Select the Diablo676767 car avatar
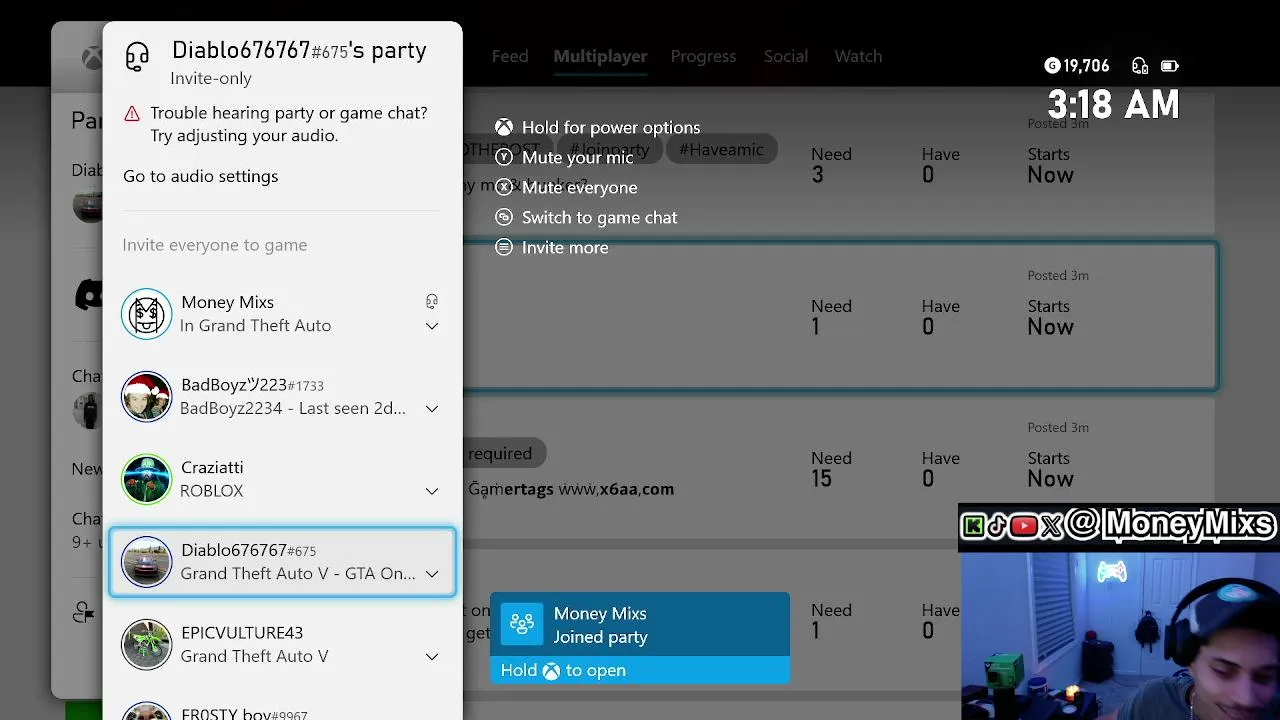This screenshot has width=1280, height=720. pyautogui.click(x=147, y=562)
